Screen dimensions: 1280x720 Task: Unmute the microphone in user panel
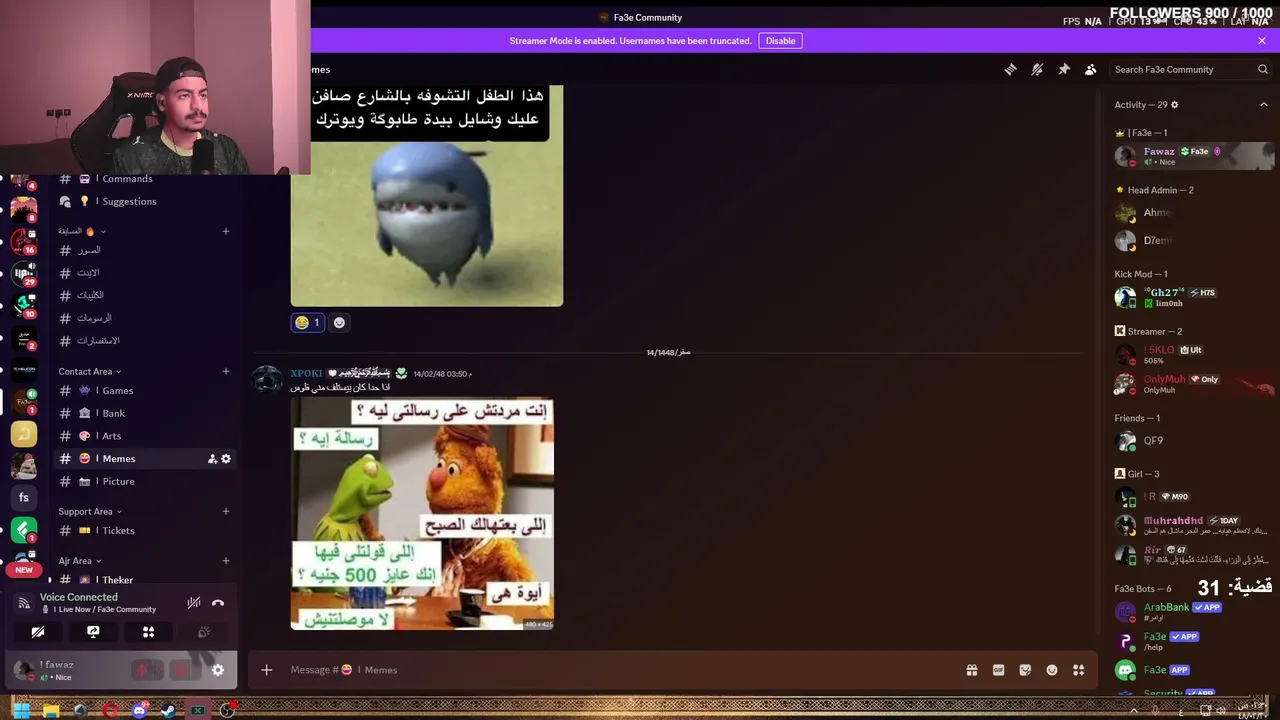click(x=142, y=670)
